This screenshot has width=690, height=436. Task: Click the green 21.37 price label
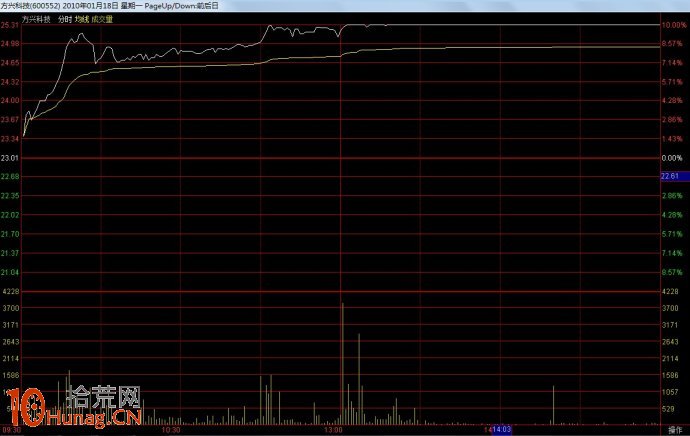click(10, 253)
